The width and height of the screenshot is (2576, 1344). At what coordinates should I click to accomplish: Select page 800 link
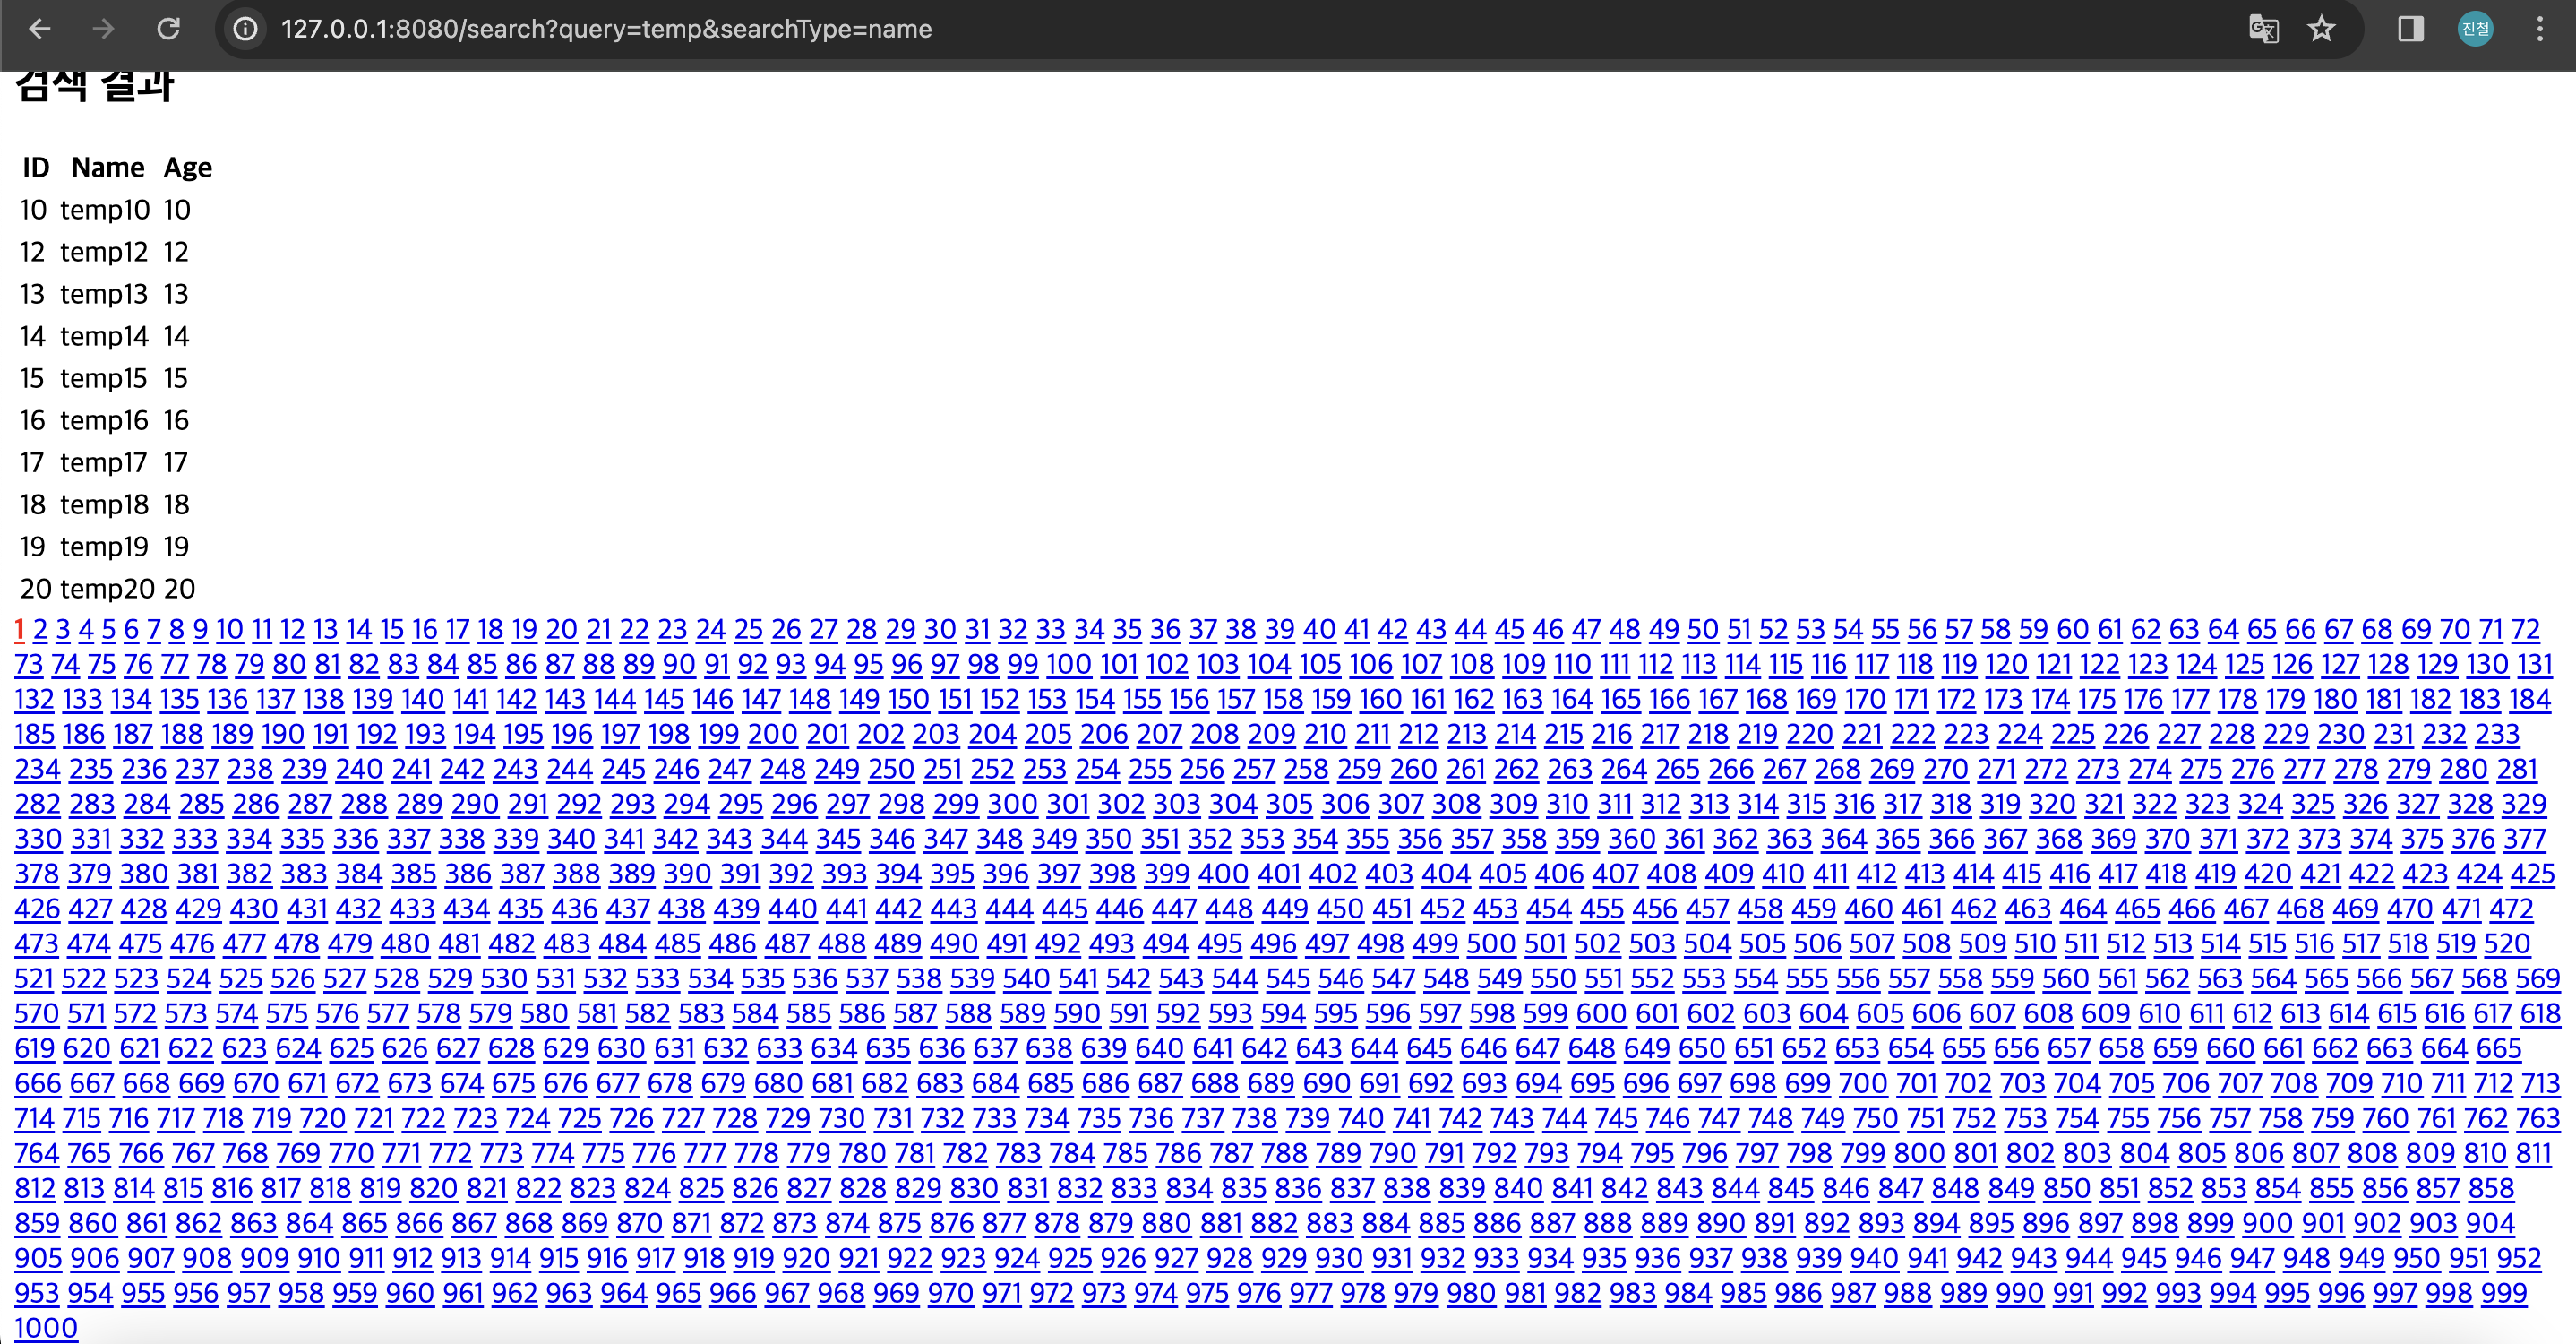point(1918,1155)
